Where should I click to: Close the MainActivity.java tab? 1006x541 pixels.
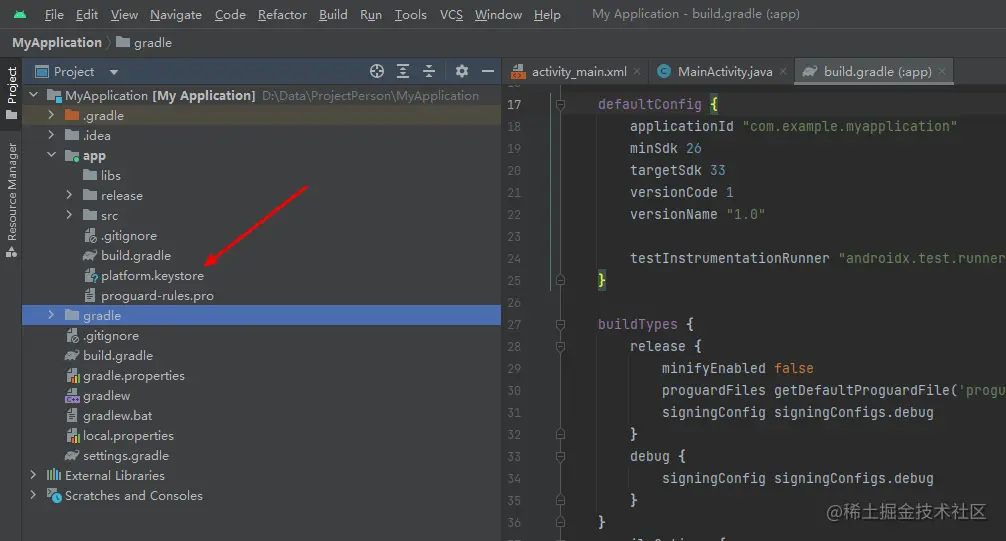[783, 71]
